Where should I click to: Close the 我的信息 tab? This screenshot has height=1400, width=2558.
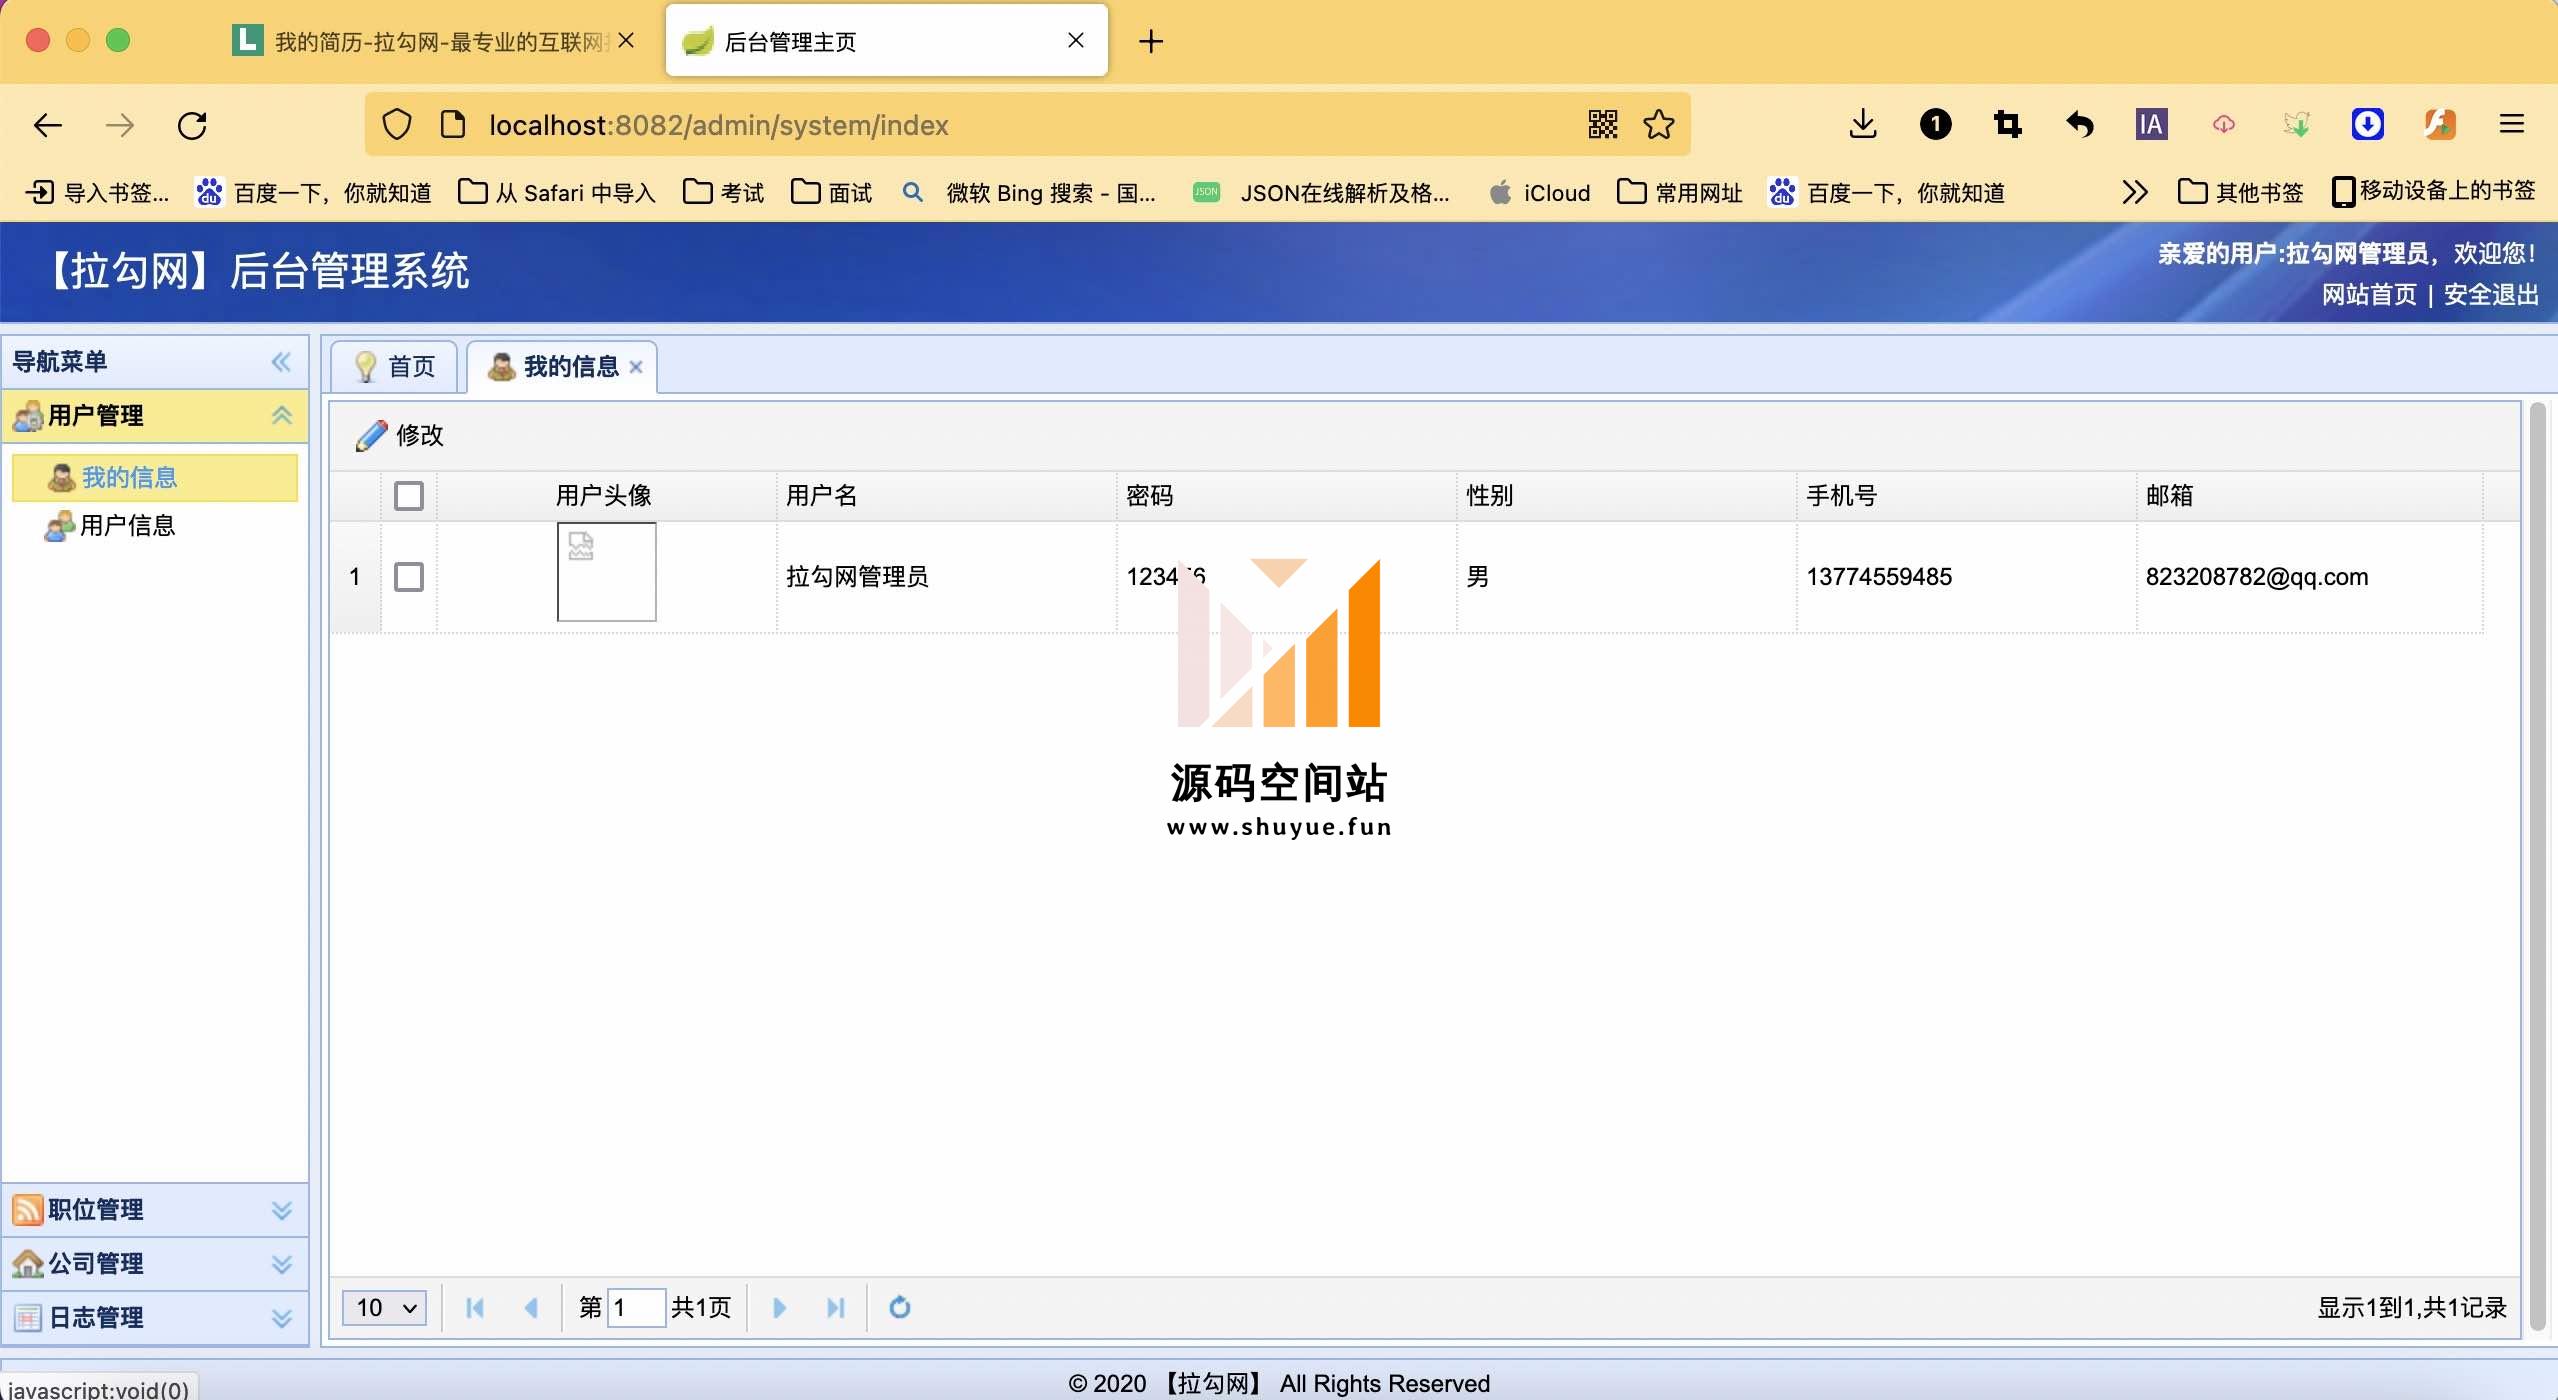(635, 367)
